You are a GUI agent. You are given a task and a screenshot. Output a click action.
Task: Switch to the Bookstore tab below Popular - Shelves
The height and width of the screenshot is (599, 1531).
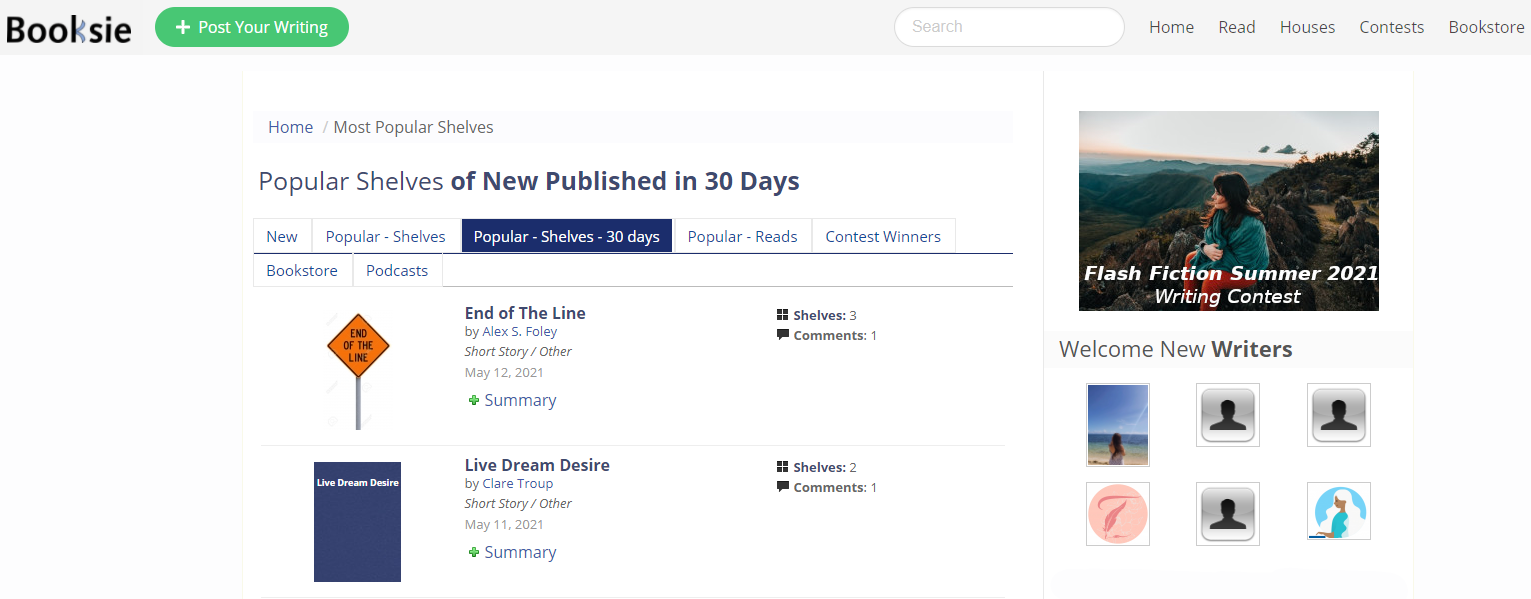pyautogui.click(x=302, y=270)
